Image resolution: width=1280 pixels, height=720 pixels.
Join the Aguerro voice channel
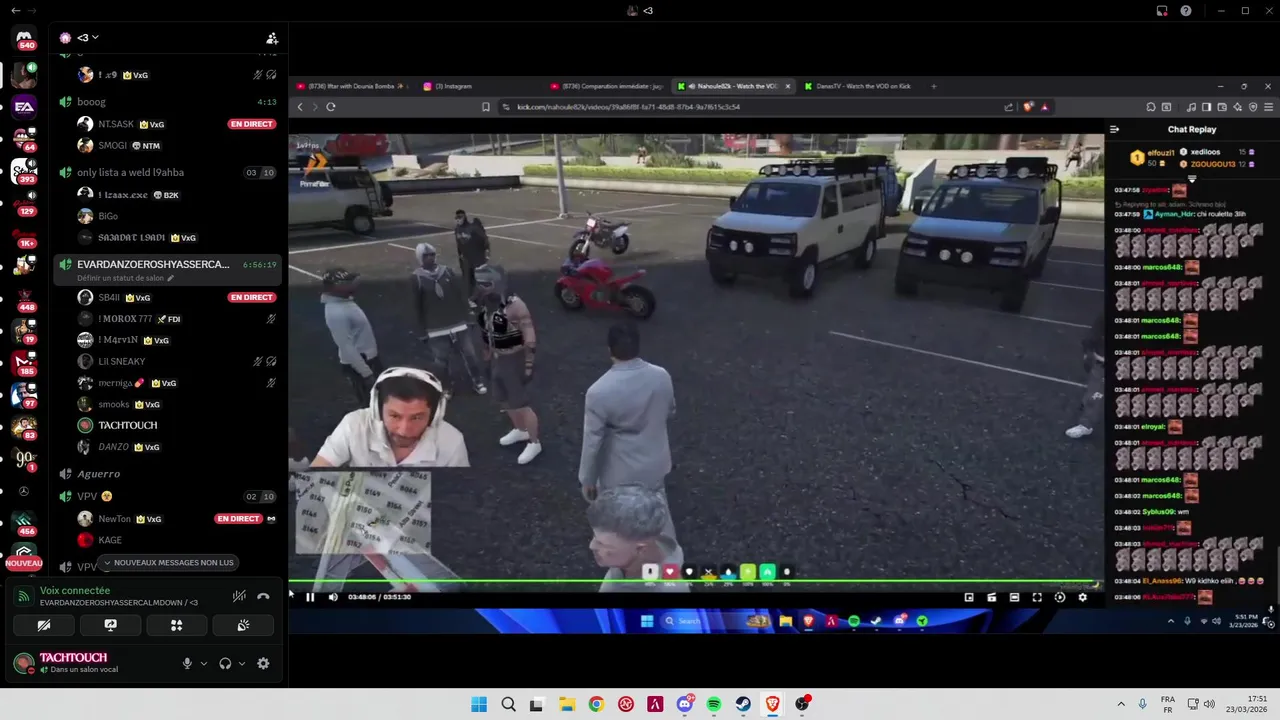[167, 474]
